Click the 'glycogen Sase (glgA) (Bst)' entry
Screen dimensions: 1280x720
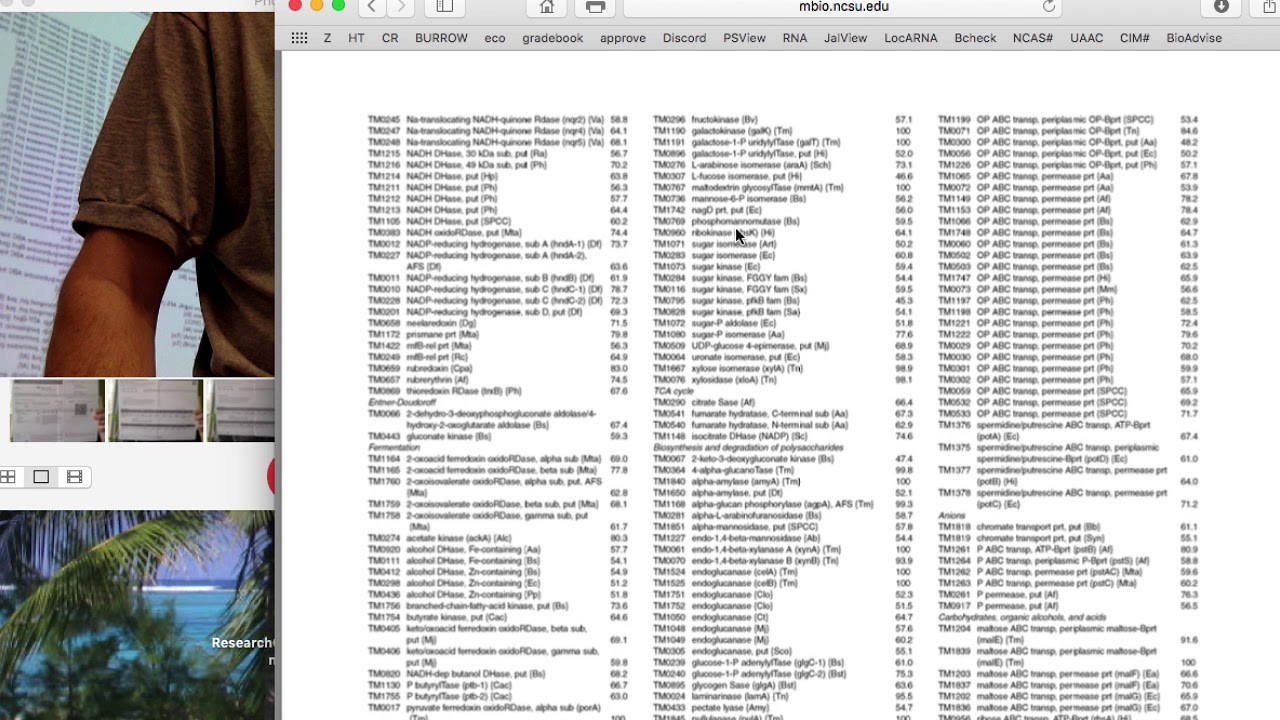click(746, 685)
